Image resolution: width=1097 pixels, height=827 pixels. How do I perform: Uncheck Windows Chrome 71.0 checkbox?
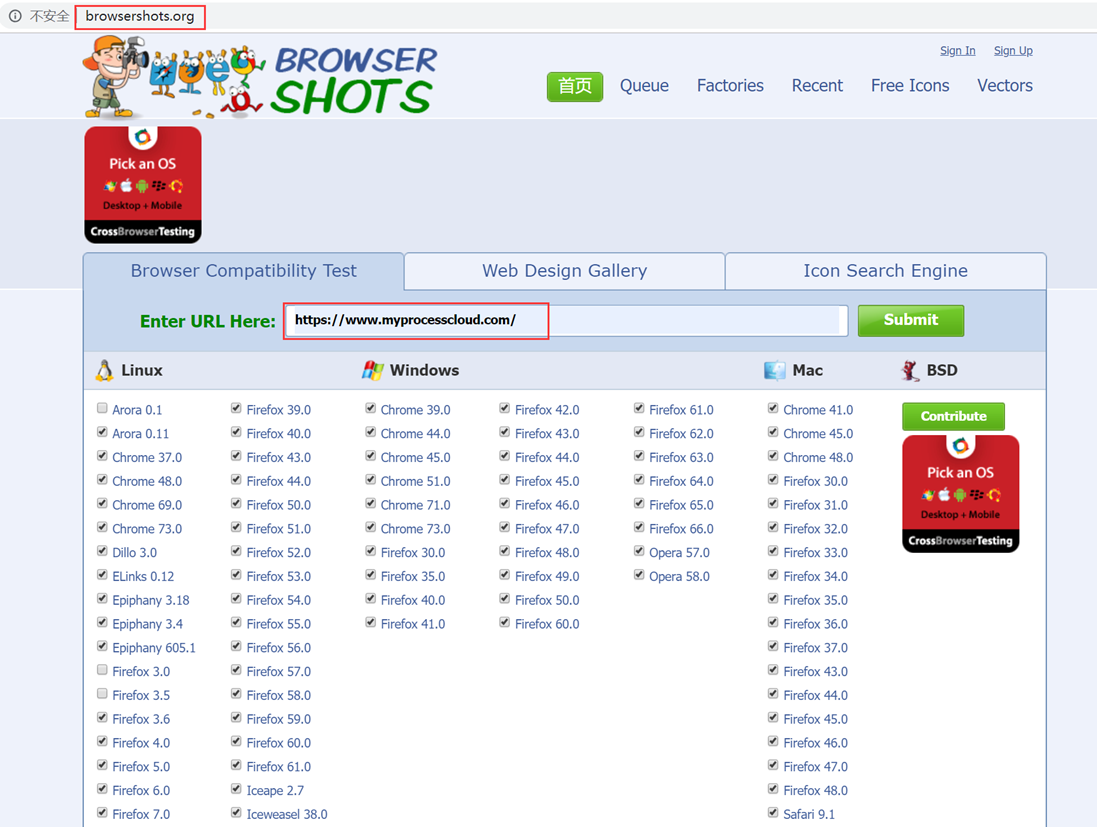click(371, 504)
